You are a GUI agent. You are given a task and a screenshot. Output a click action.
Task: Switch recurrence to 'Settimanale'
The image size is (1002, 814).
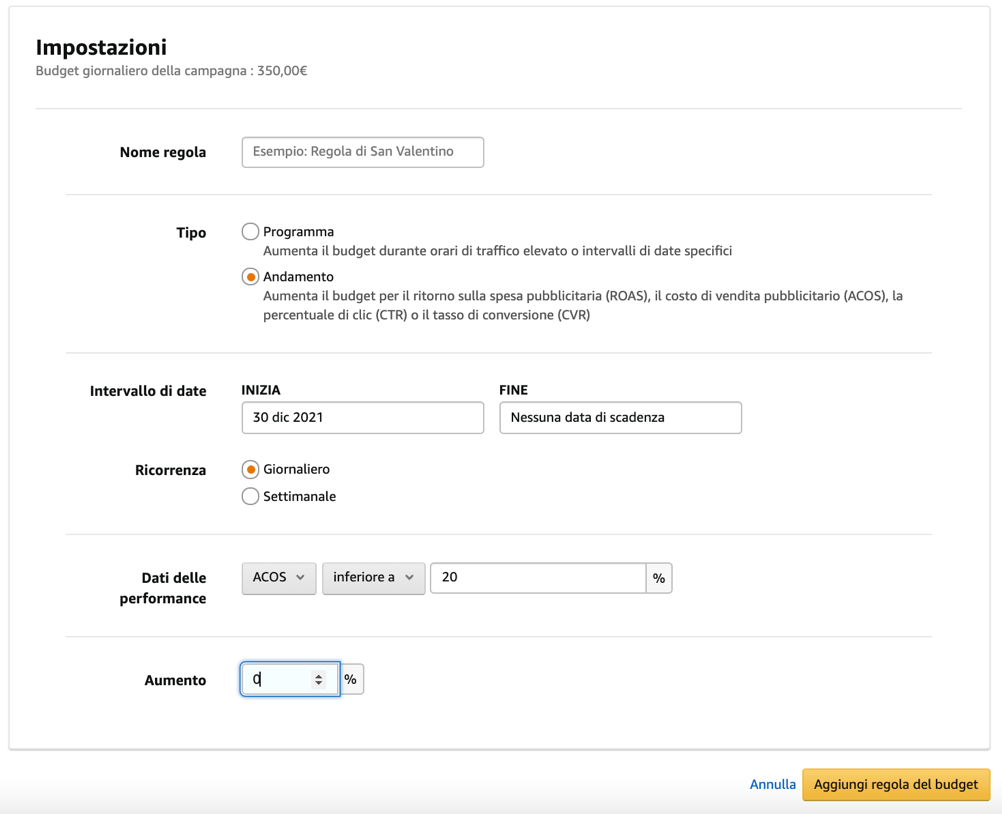point(250,495)
